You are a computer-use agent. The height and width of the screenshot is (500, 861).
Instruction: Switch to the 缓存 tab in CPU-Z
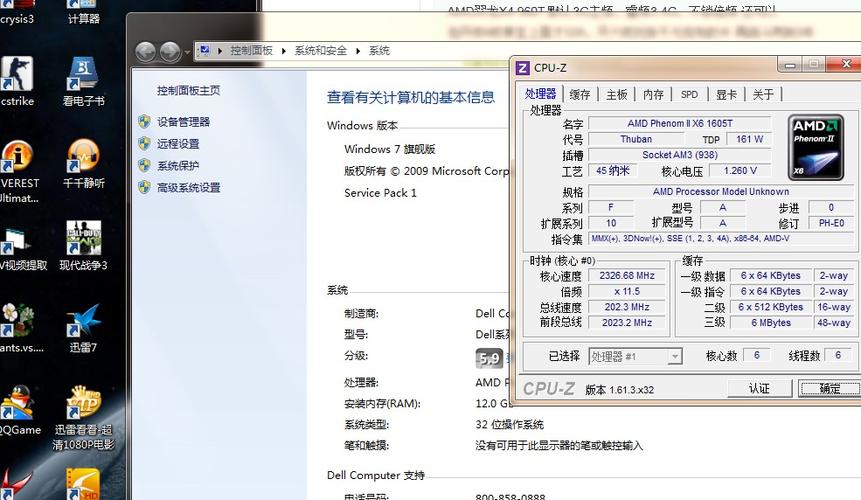(x=580, y=94)
